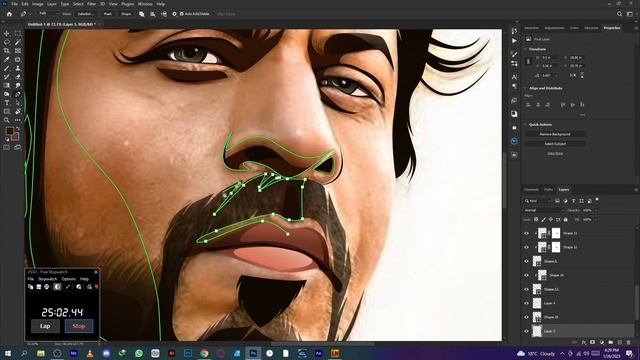
Task: Collapse the Quick Actions section
Action: coord(526,124)
